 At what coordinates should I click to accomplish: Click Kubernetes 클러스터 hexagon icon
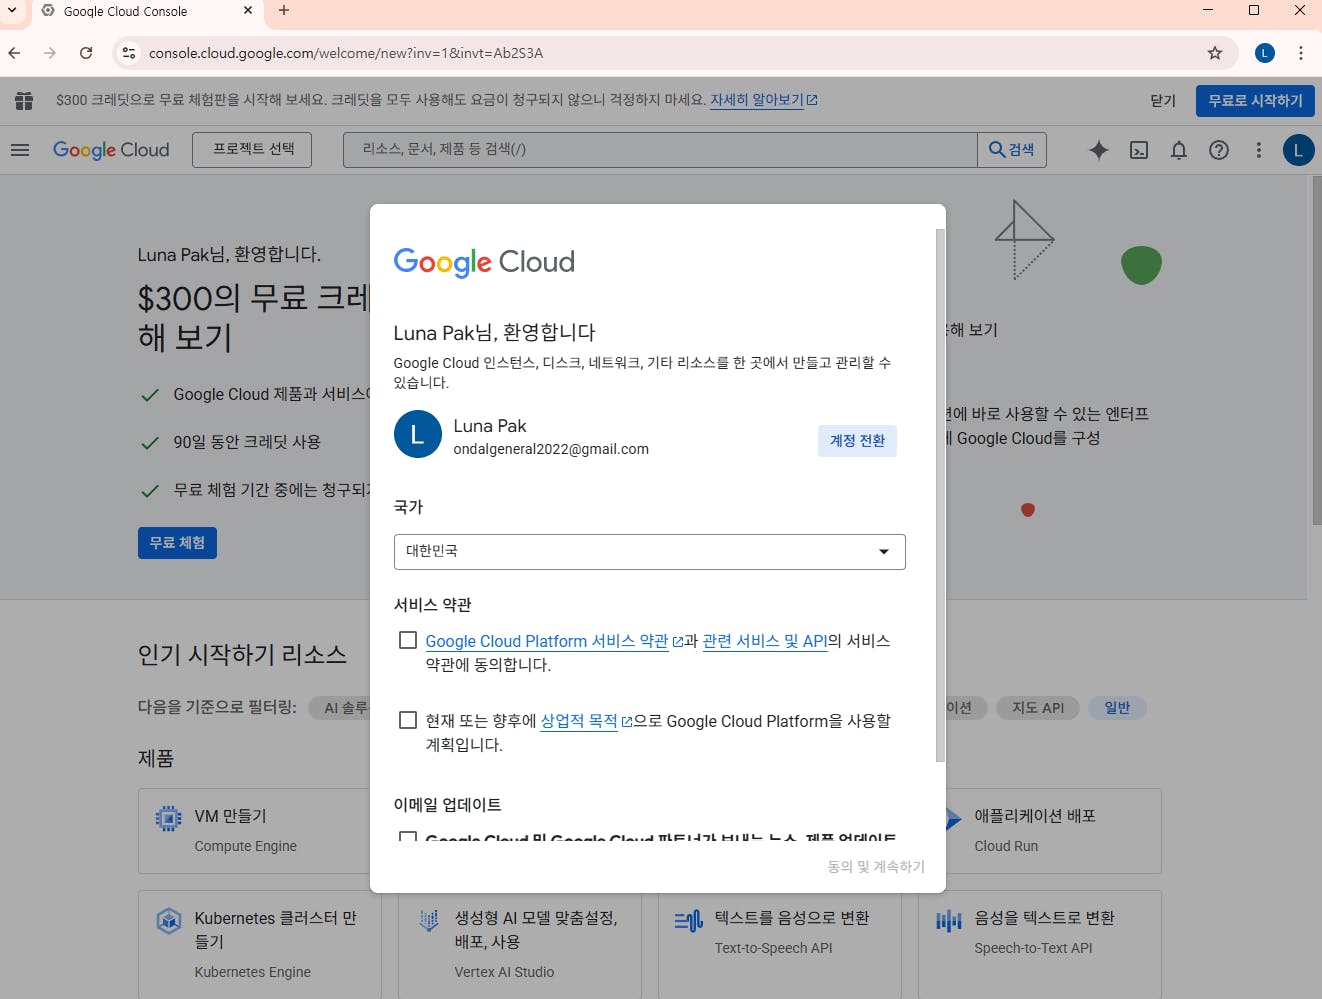pyautogui.click(x=169, y=920)
